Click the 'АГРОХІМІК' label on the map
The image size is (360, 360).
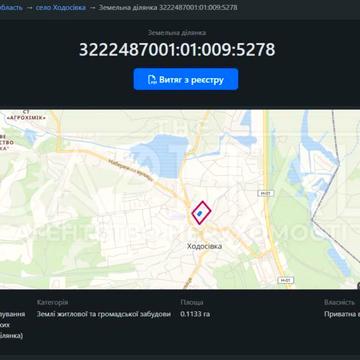click(x=26, y=117)
